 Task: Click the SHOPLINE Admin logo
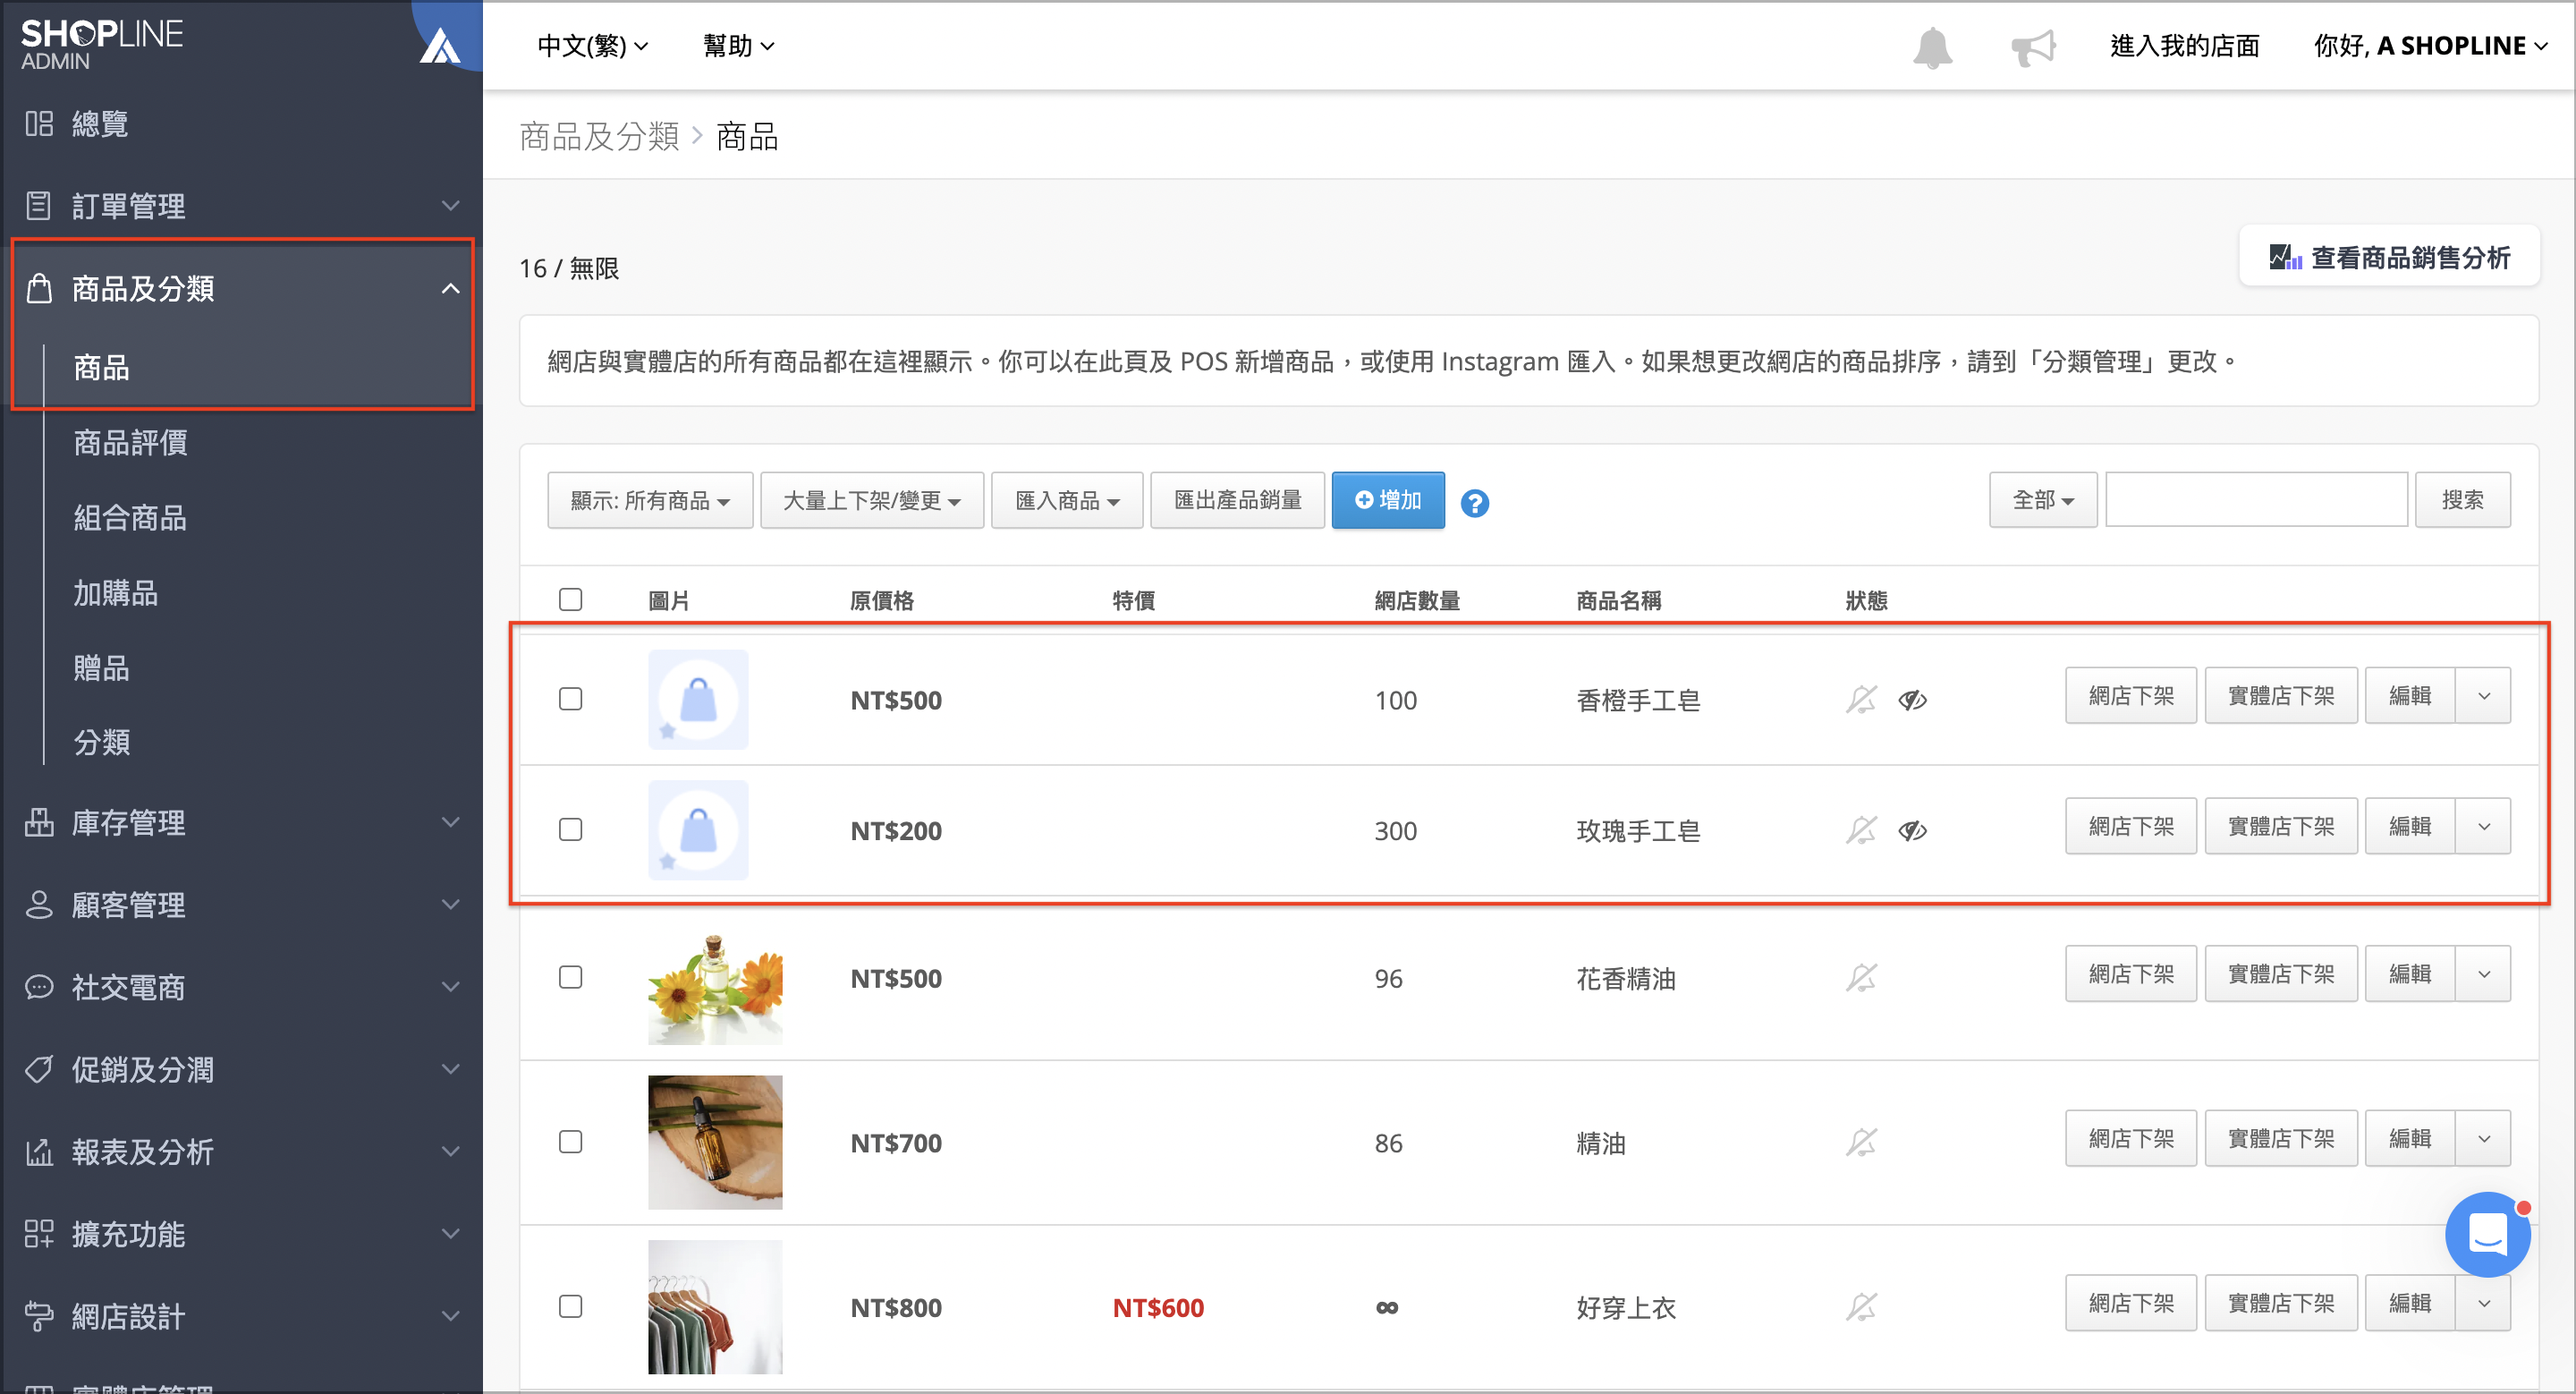101,44
